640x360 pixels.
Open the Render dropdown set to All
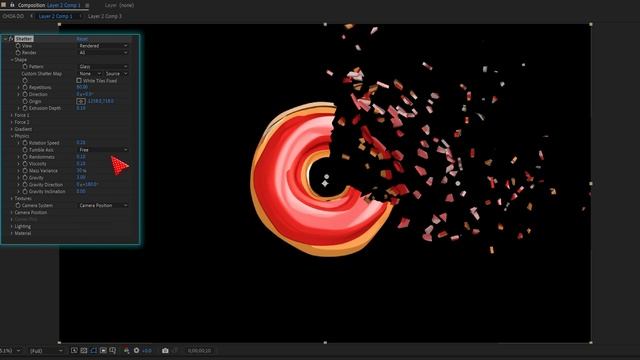pyautogui.click(x=103, y=53)
